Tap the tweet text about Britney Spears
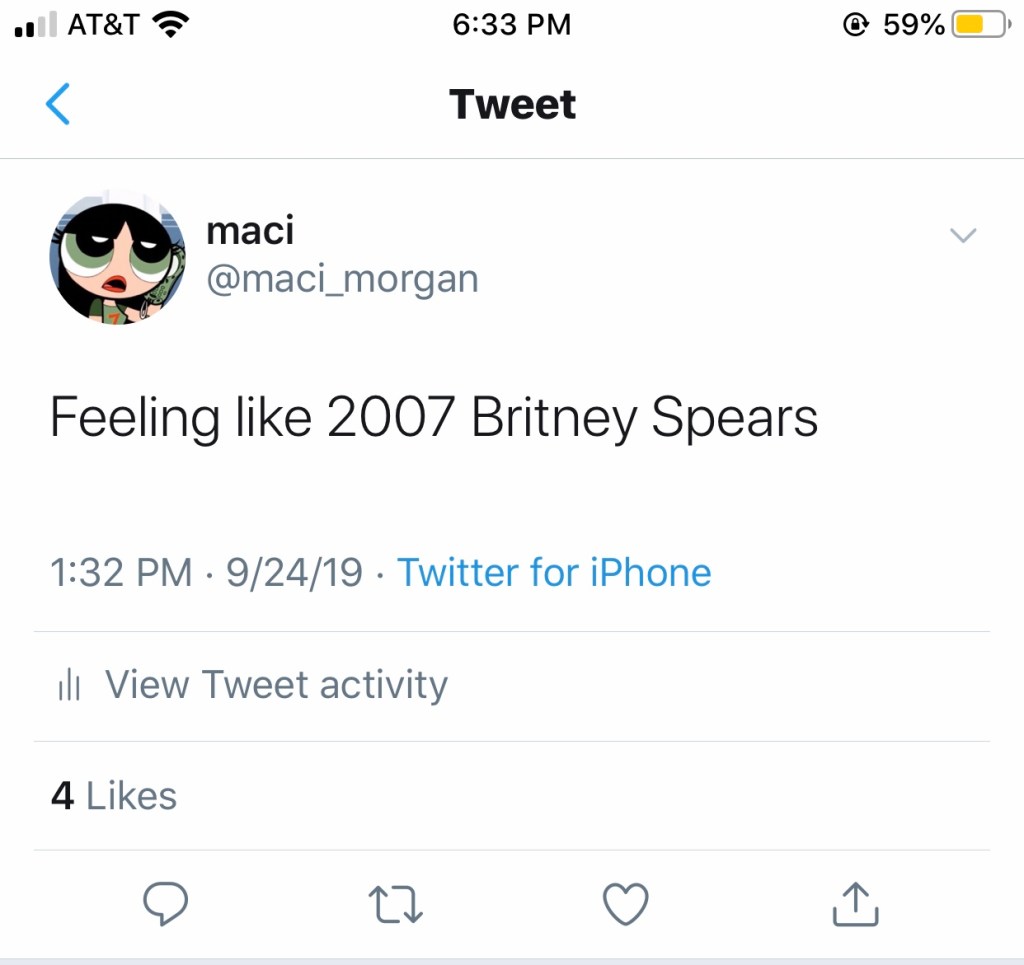Image resolution: width=1024 pixels, height=965 pixels. [x=434, y=417]
